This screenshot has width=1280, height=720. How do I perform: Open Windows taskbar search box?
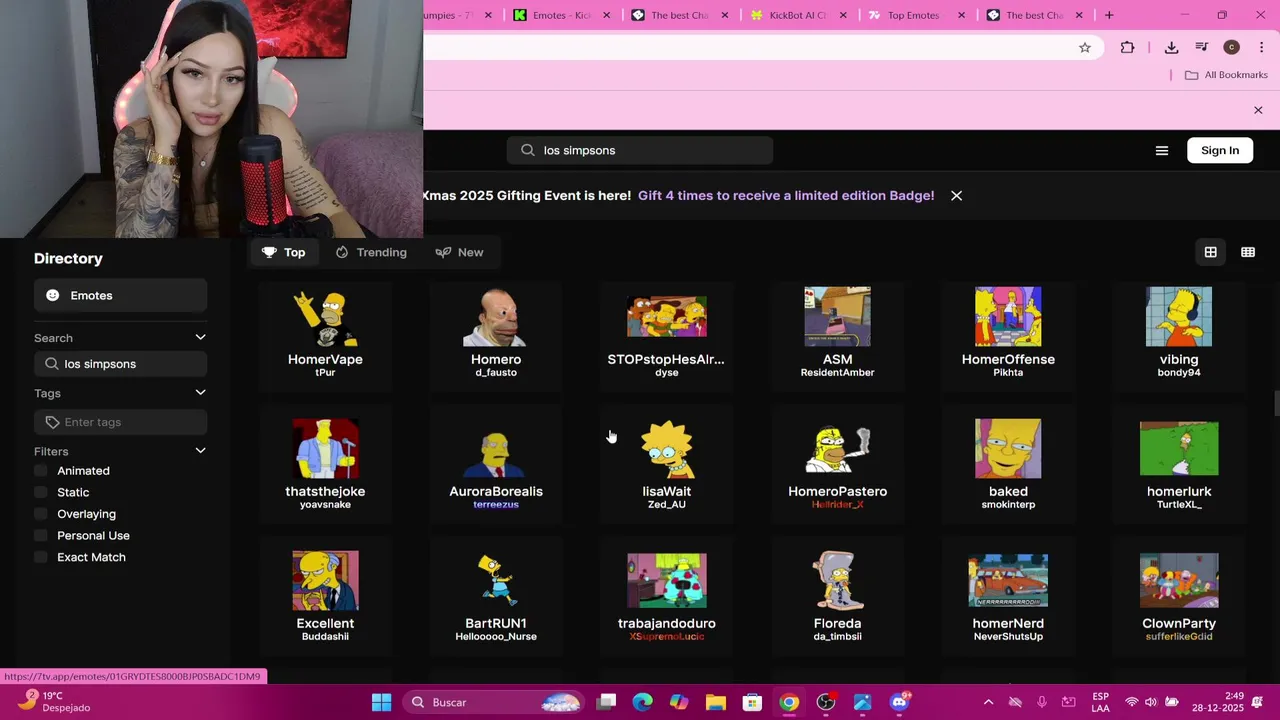pyautogui.click(x=495, y=702)
